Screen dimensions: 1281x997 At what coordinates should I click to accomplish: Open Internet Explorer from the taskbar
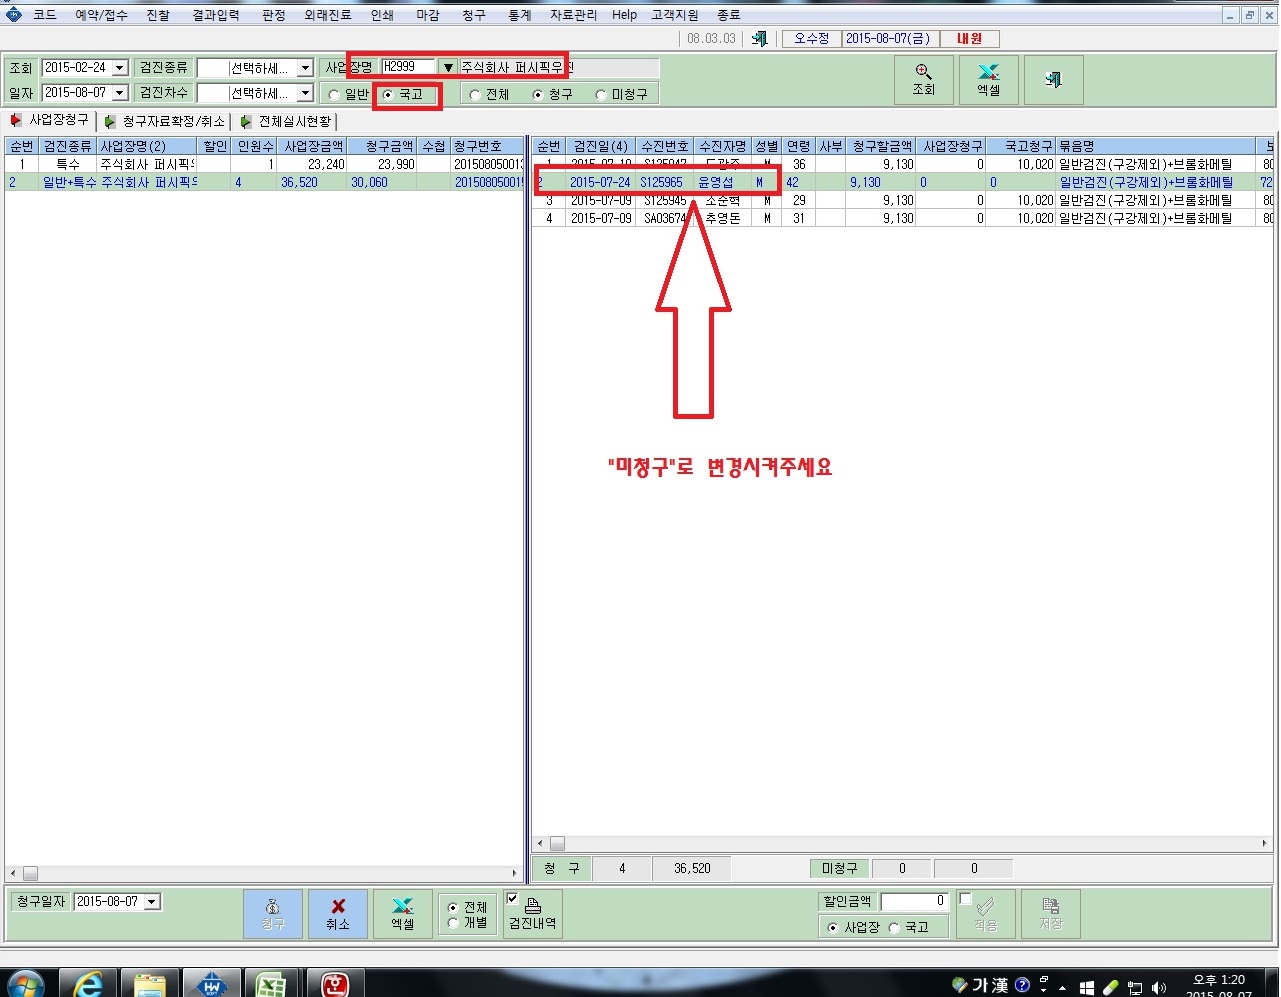(x=88, y=985)
